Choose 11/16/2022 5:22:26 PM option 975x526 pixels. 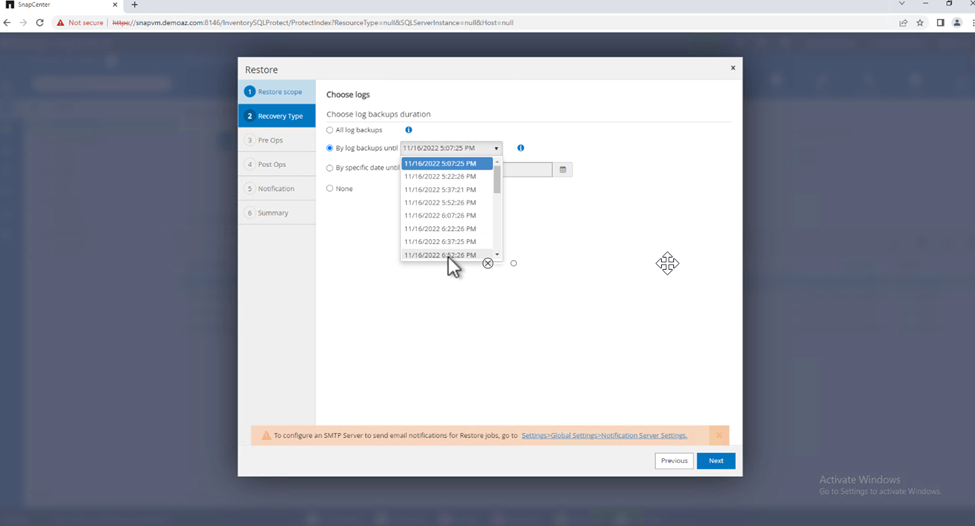click(x=447, y=177)
